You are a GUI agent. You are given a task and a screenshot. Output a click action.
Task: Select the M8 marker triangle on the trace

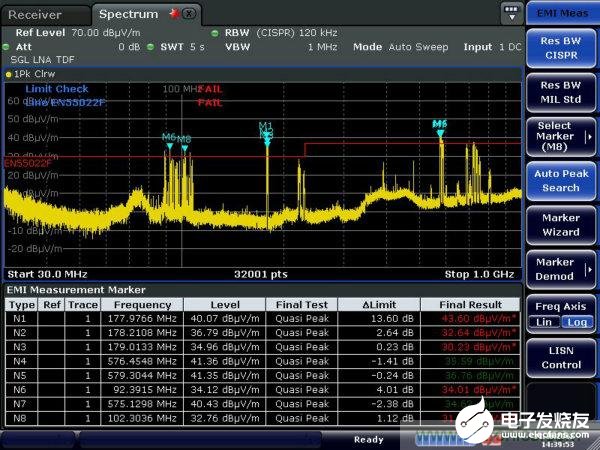tap(184, 149)
